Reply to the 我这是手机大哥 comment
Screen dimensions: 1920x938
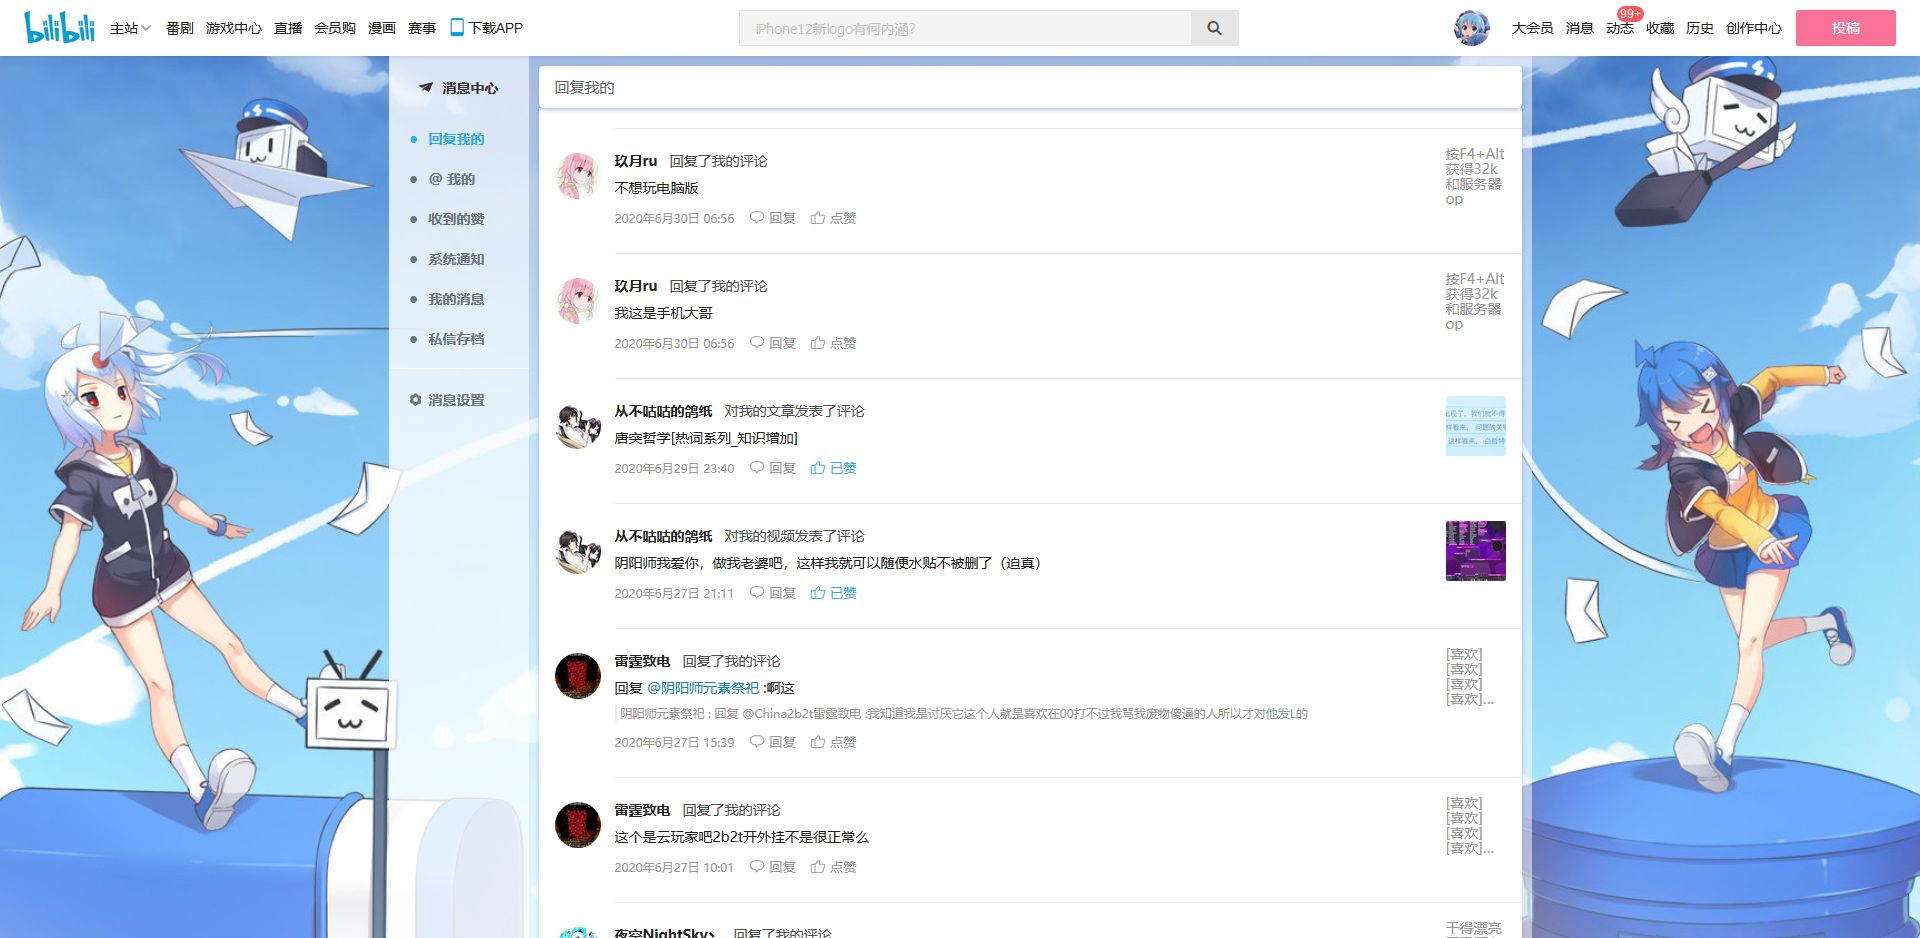tap(773, 343)
